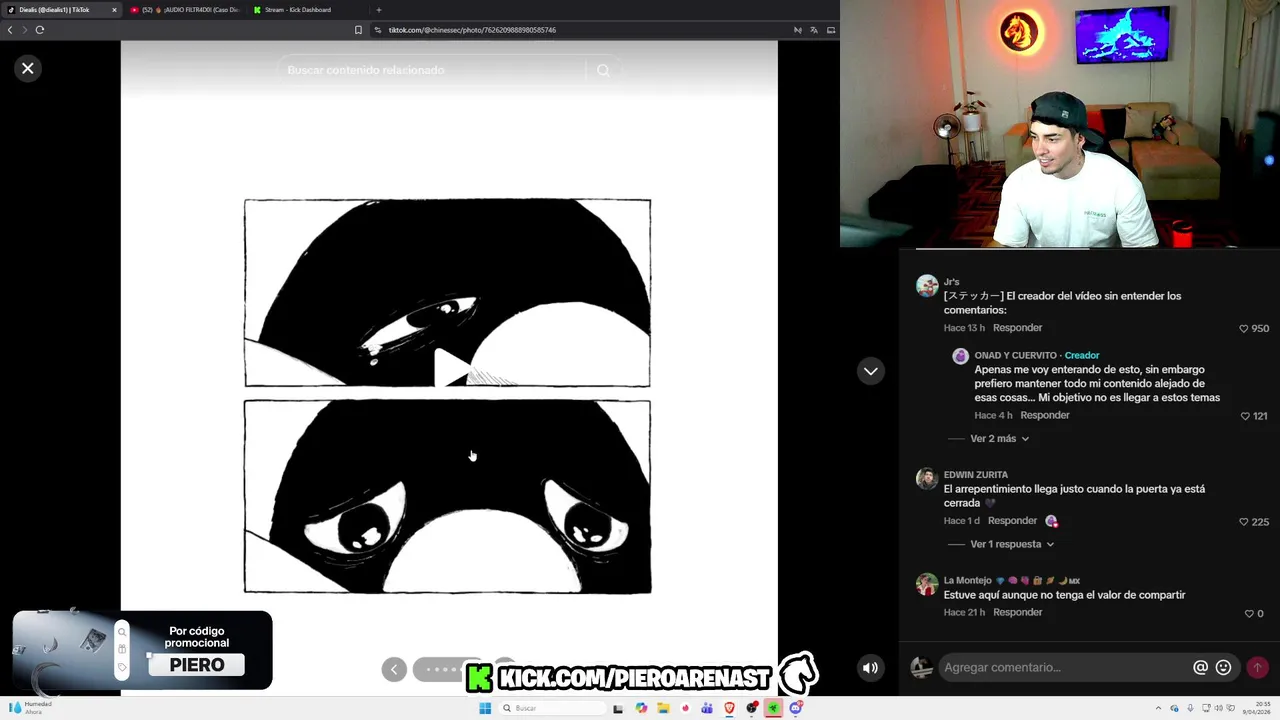
Task: Go to the next post using down chevron
Action: 871,371
